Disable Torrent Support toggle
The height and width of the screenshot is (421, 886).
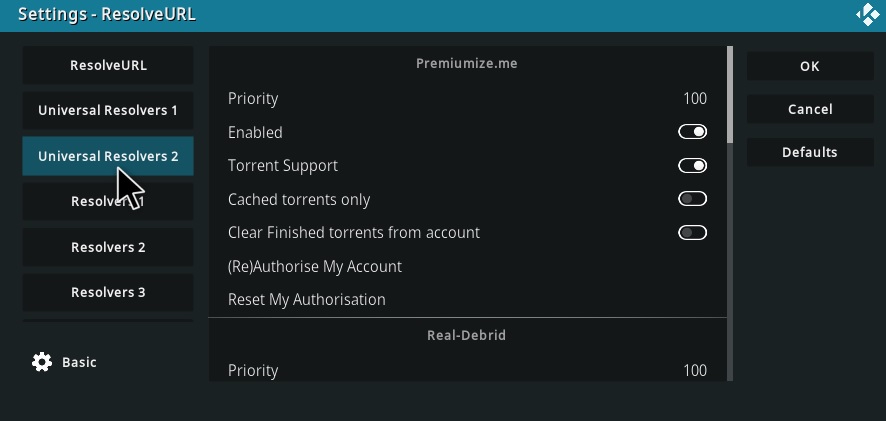[692, 166]
